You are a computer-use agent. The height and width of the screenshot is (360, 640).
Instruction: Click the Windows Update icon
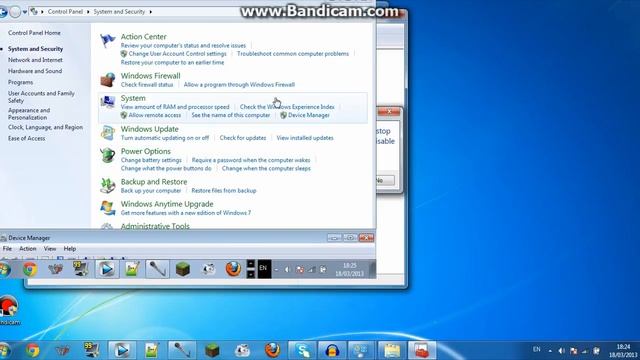click(107, 133)
